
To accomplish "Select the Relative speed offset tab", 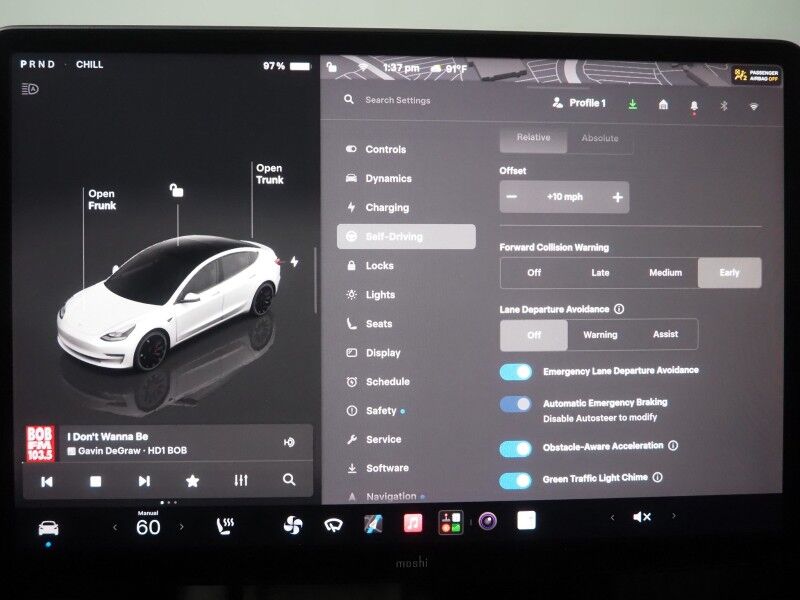I will [x=533, y=138].
